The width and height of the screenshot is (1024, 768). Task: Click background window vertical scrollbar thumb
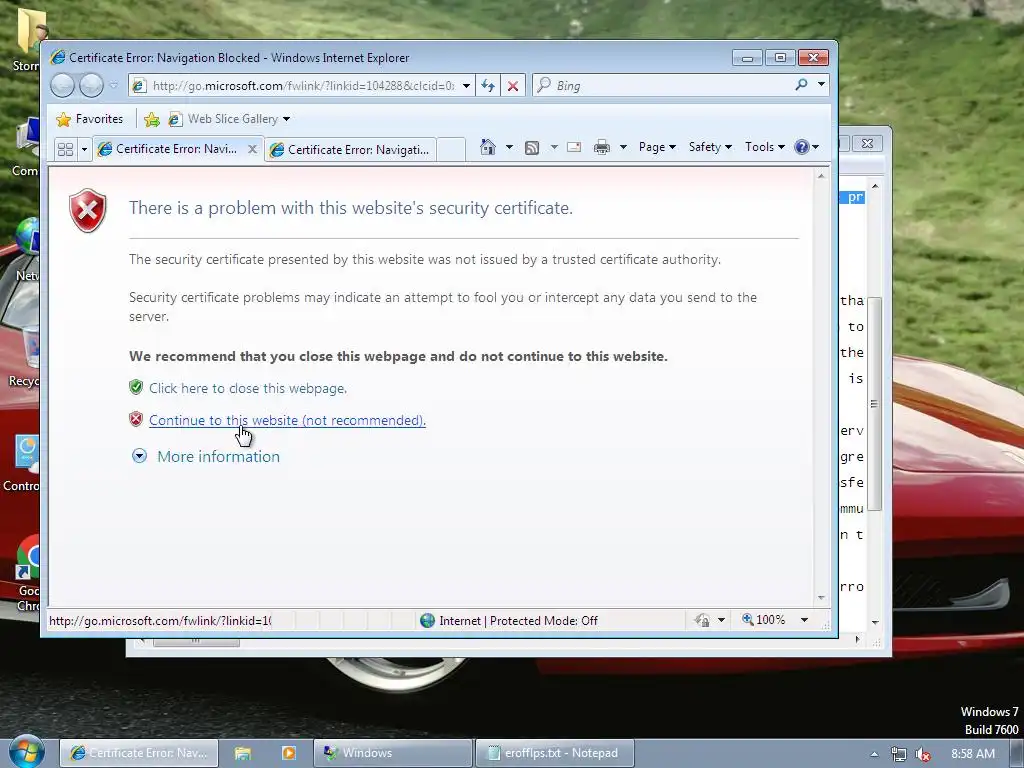[875, 404]
